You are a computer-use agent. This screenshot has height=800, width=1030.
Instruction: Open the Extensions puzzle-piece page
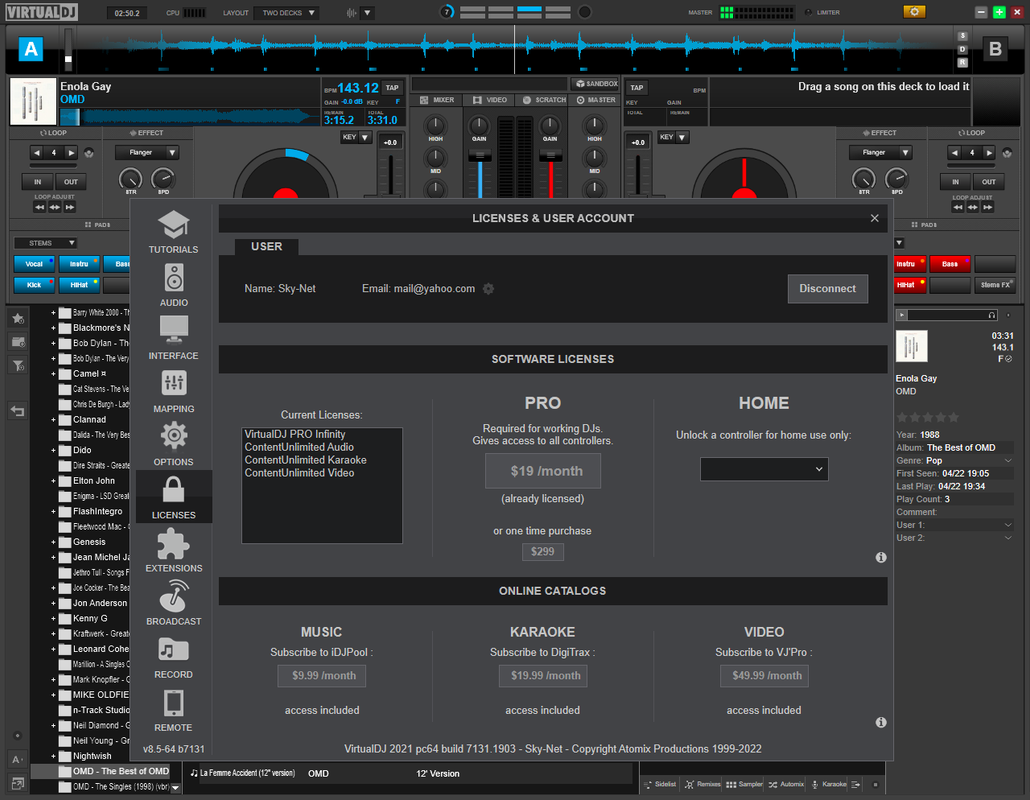[x=173, y=550]
